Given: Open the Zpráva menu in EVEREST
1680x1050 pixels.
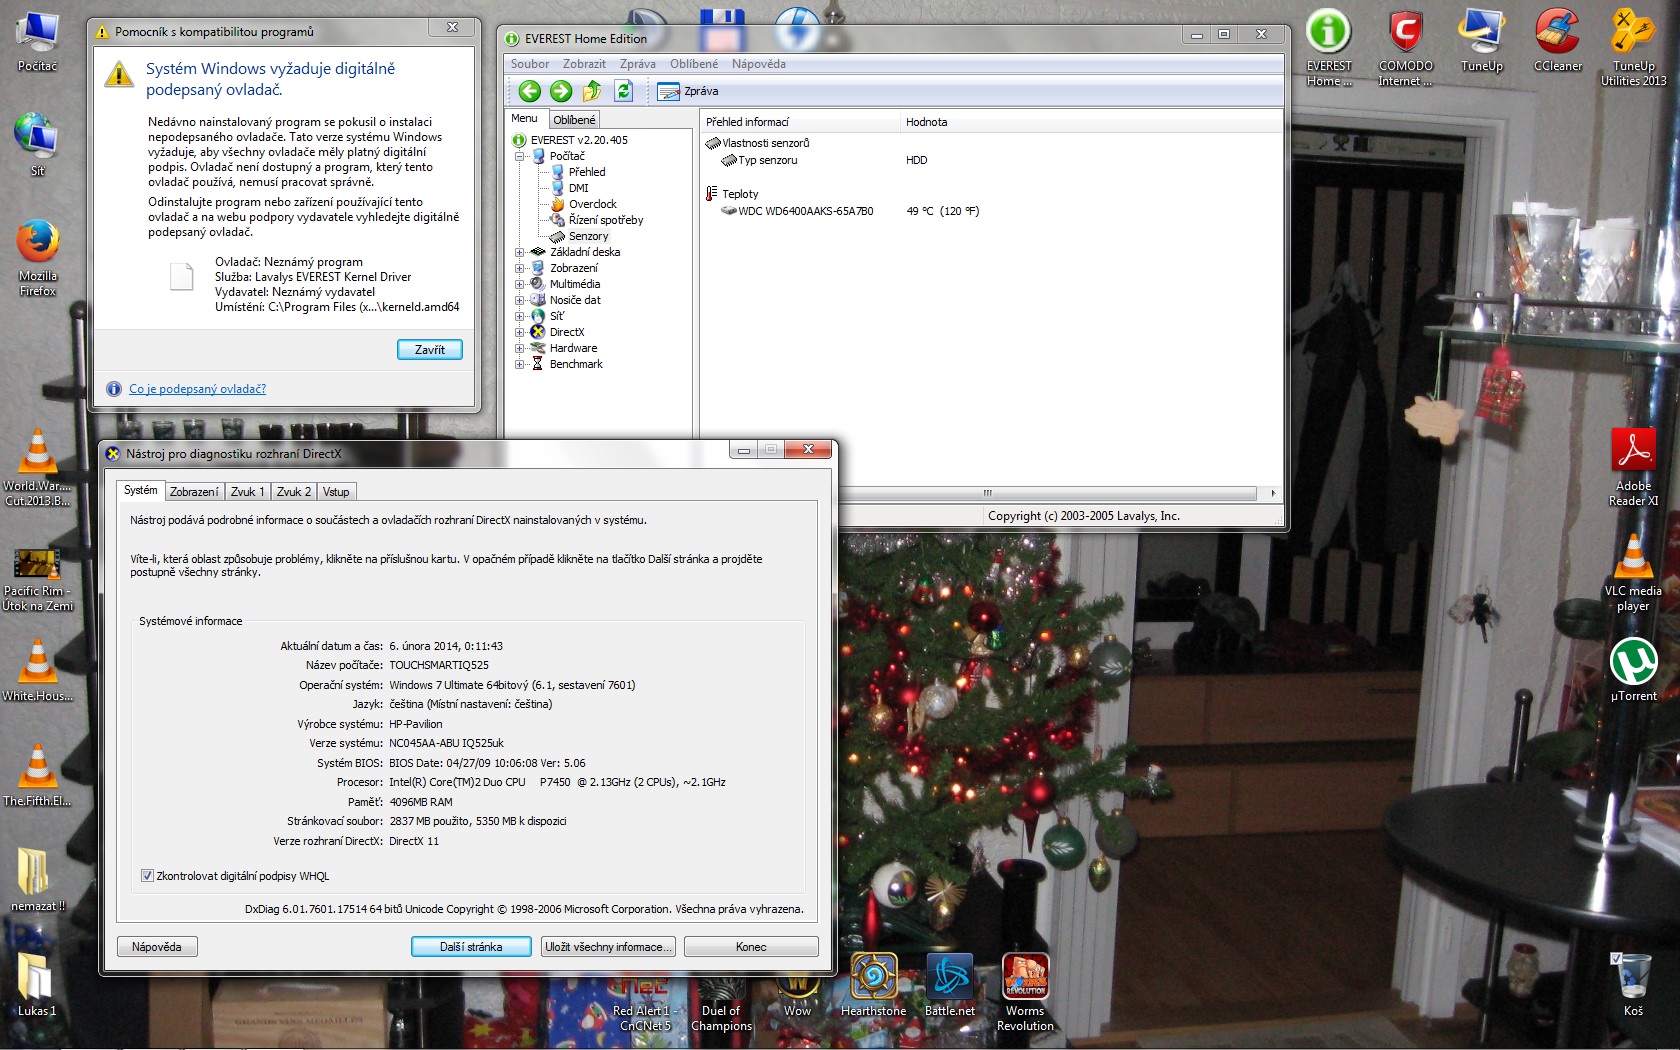Looking at the screenshot, I should click(x=638, y=64).
